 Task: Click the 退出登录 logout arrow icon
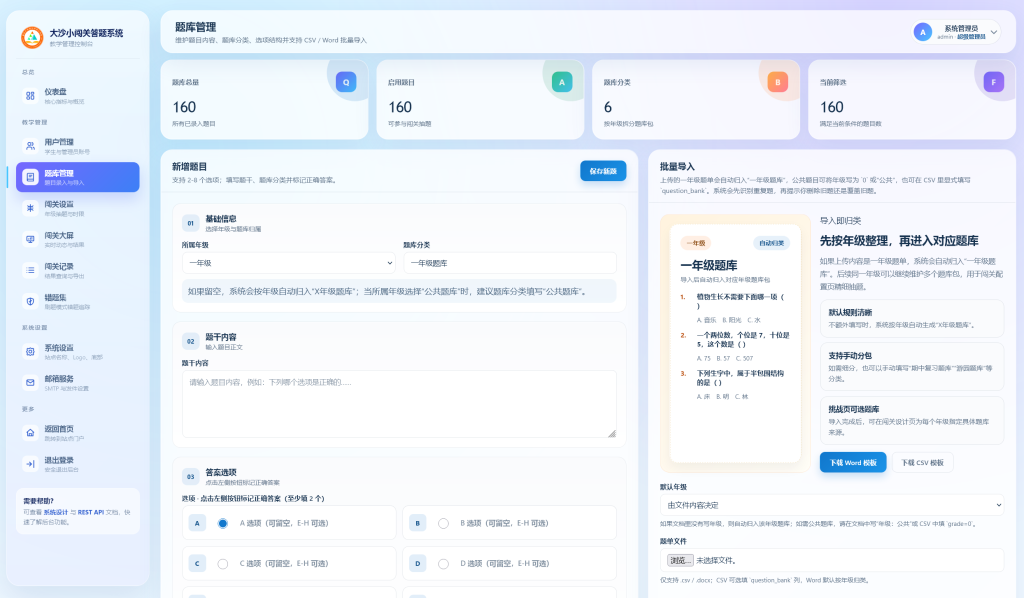(30, 464)
